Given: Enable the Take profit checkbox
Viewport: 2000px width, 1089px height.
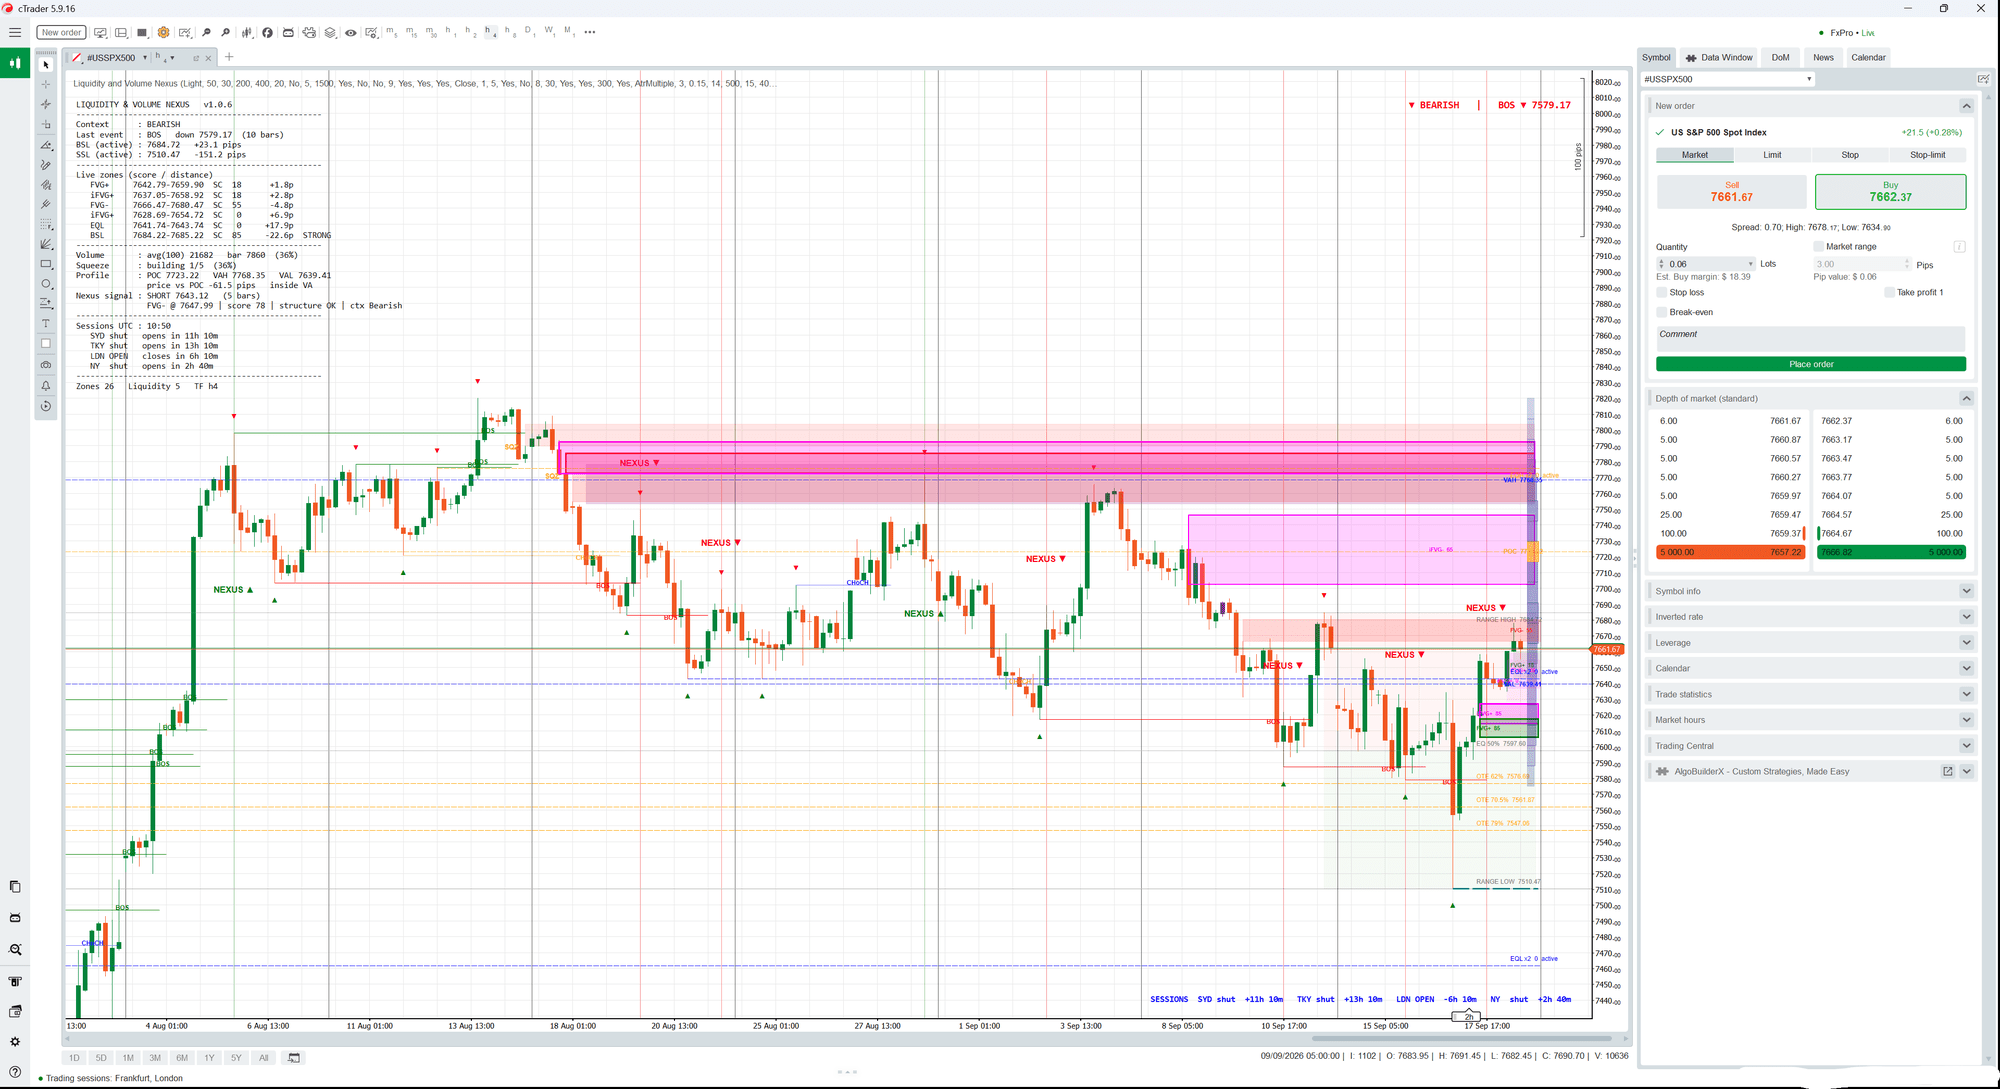Looking at the screenshot, I should pyautogui.click(x=1889, y=293).
